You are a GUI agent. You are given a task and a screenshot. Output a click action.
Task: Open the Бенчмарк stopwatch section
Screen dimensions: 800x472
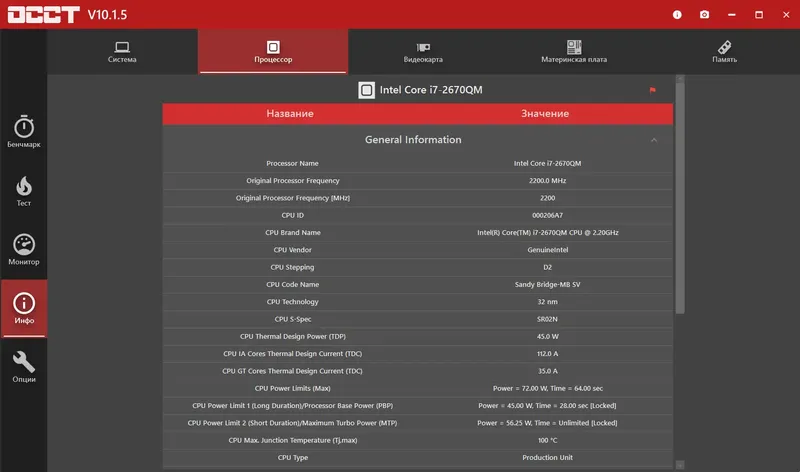pos(23,132)
